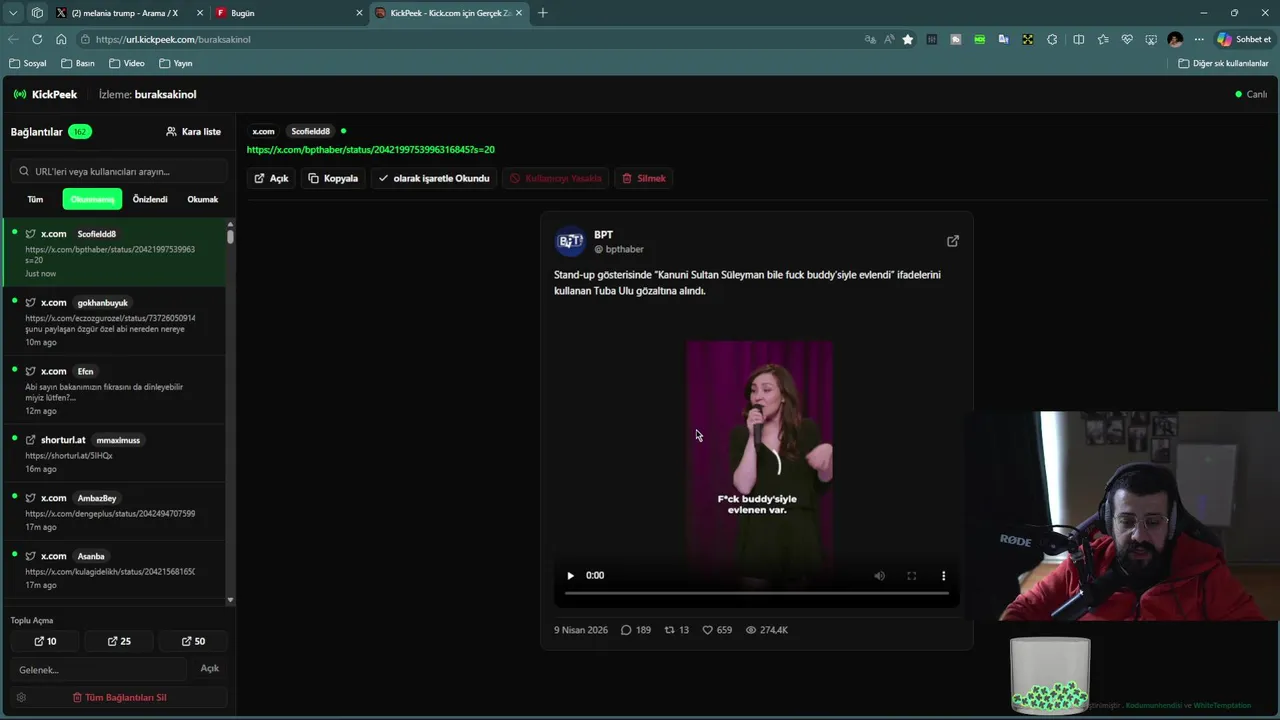Click the Kullanıcıyı Yasakla button
The image size is (1280, 720).
(556, 178)
